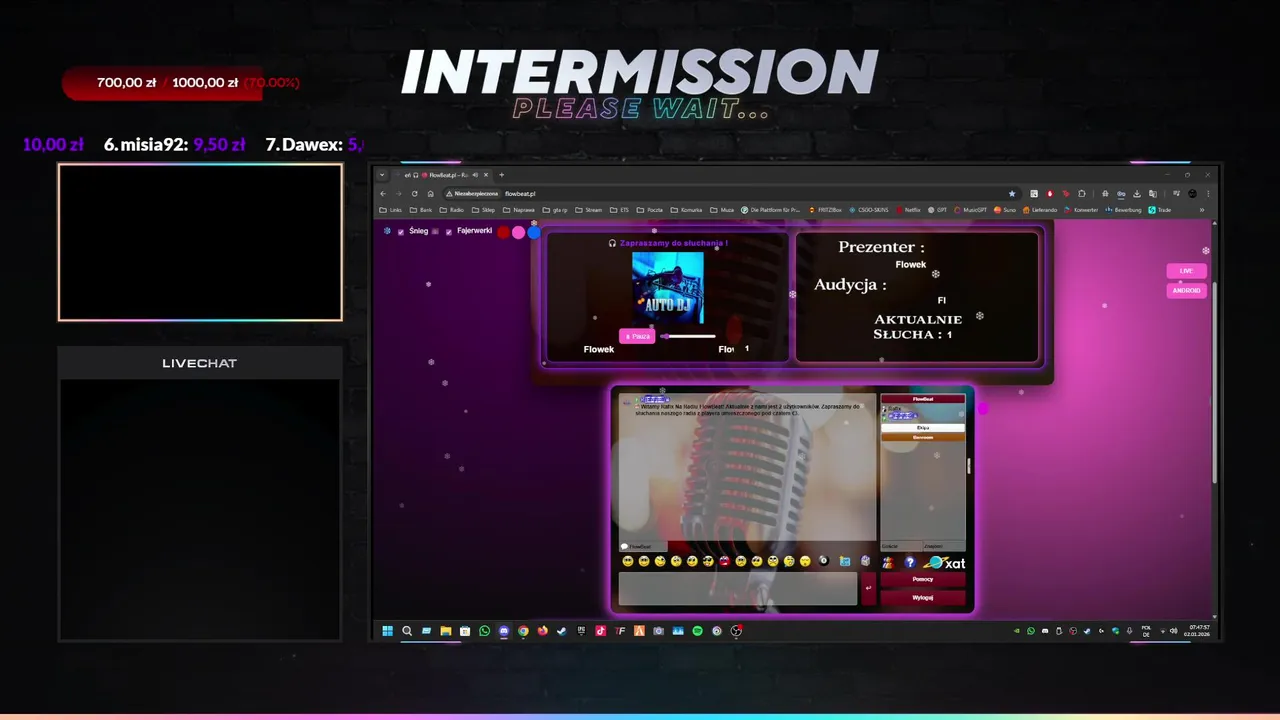Open the Links bookmark folder

click(390, 210)
